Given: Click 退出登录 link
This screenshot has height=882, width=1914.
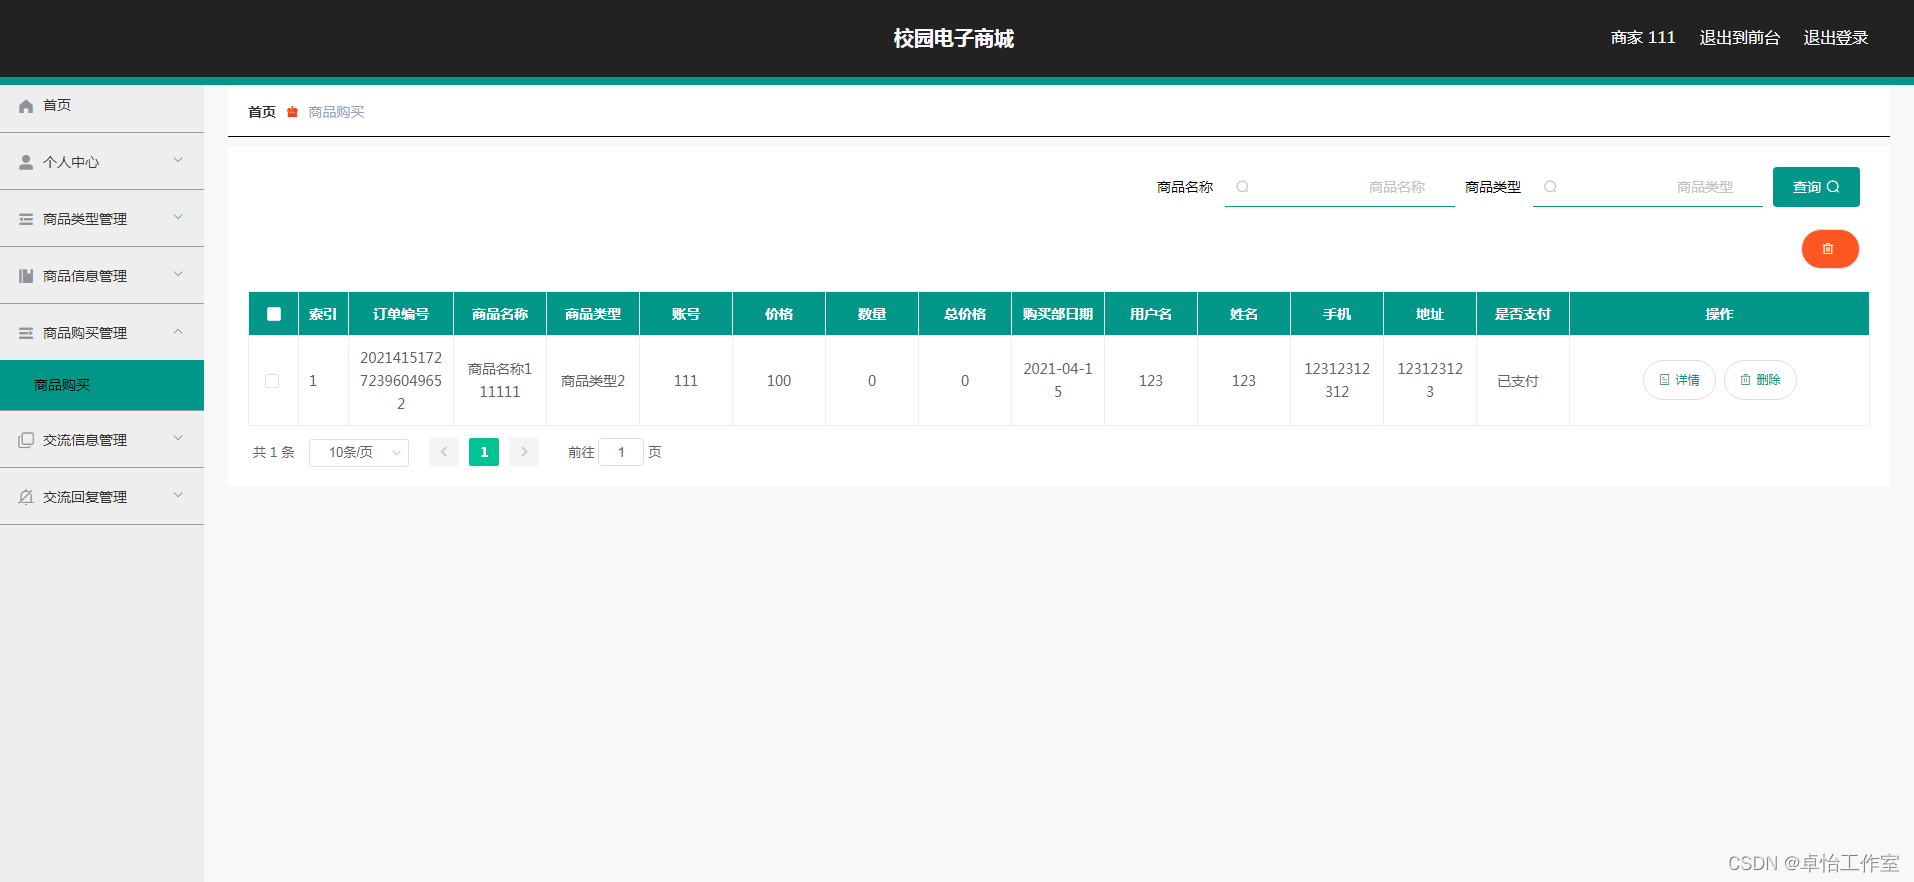Looking at the screenshot, I should coord(1836,38).
